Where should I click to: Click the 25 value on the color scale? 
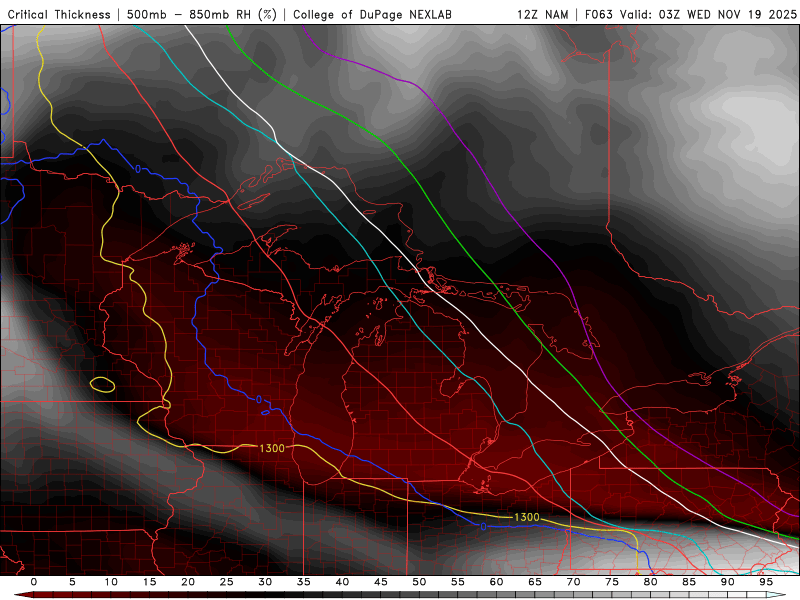point(227,582)
